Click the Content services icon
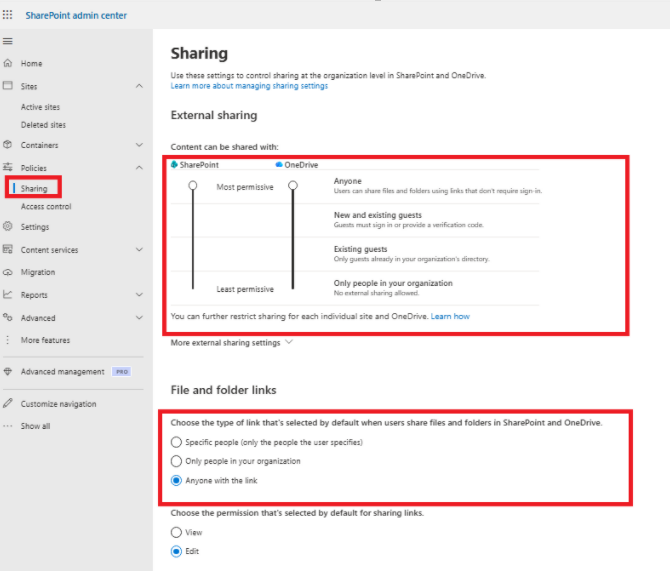Viewport: 670px width, 571px height. coord(8,249)
